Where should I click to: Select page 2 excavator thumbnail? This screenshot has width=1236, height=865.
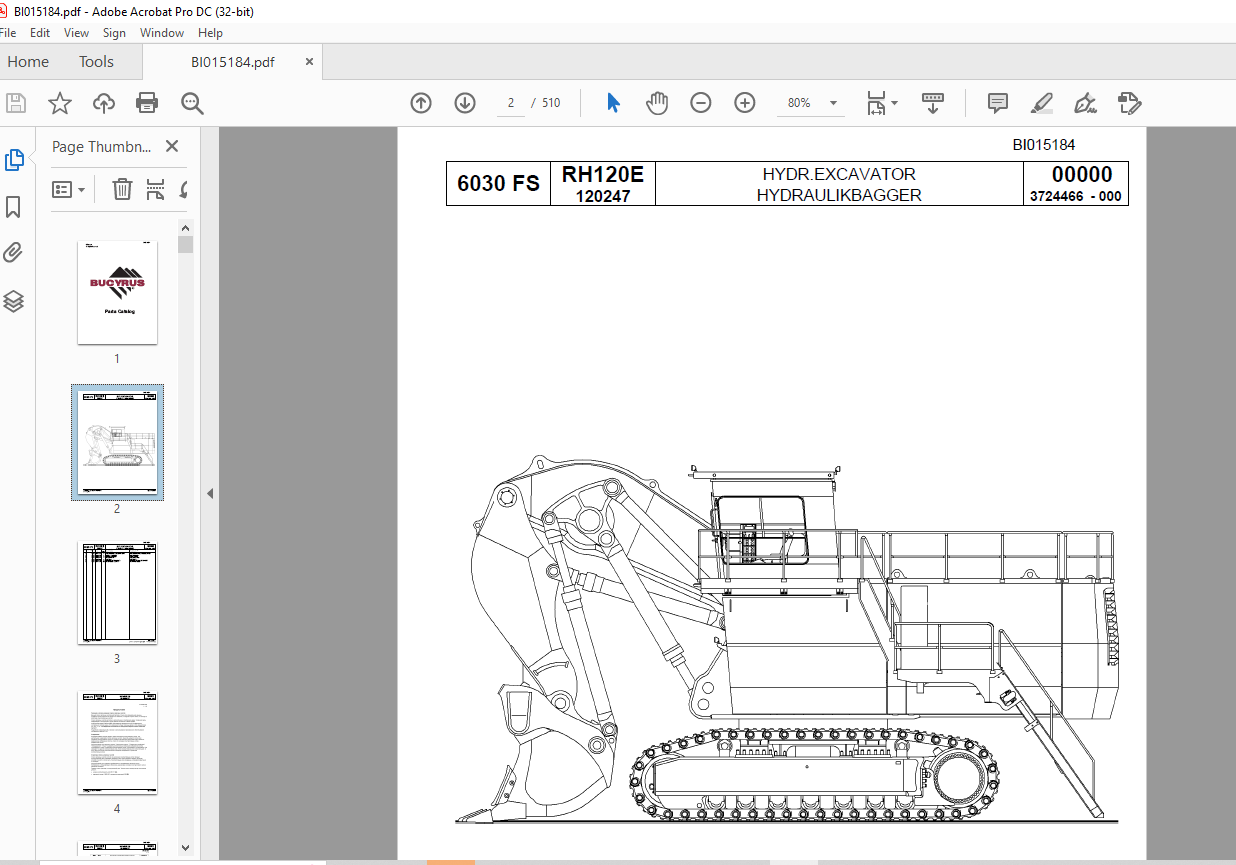tap(117, 442)
